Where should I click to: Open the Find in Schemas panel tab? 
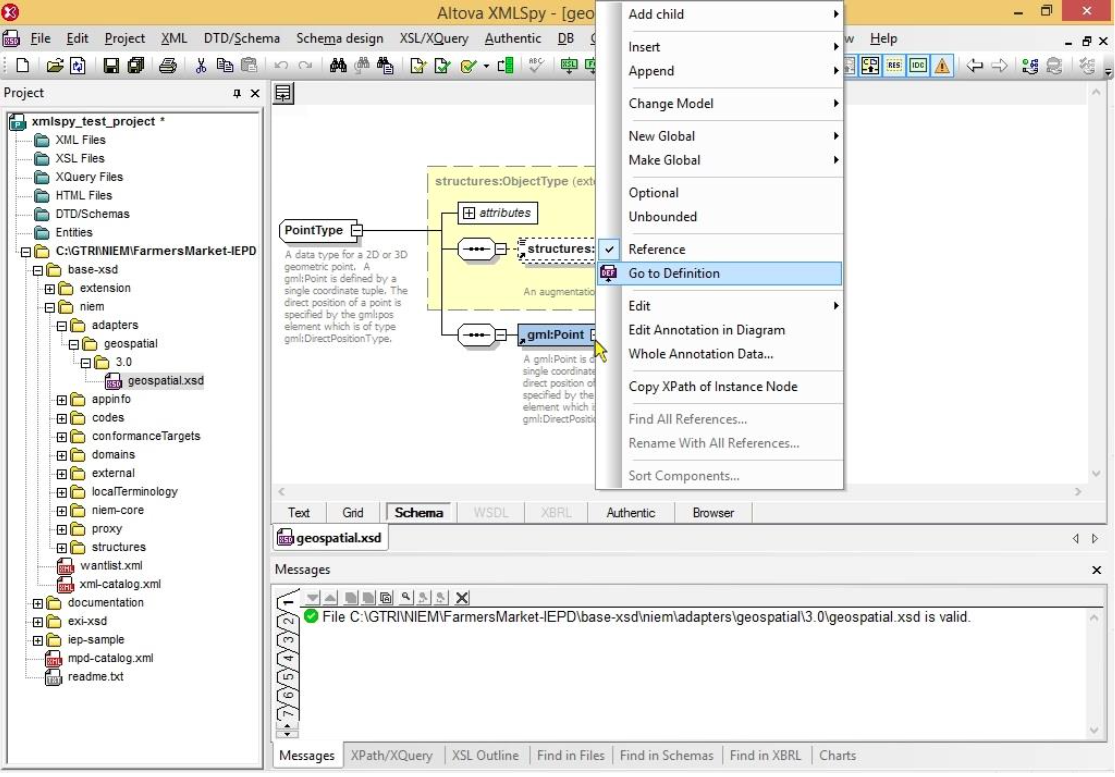click(666, 756)
